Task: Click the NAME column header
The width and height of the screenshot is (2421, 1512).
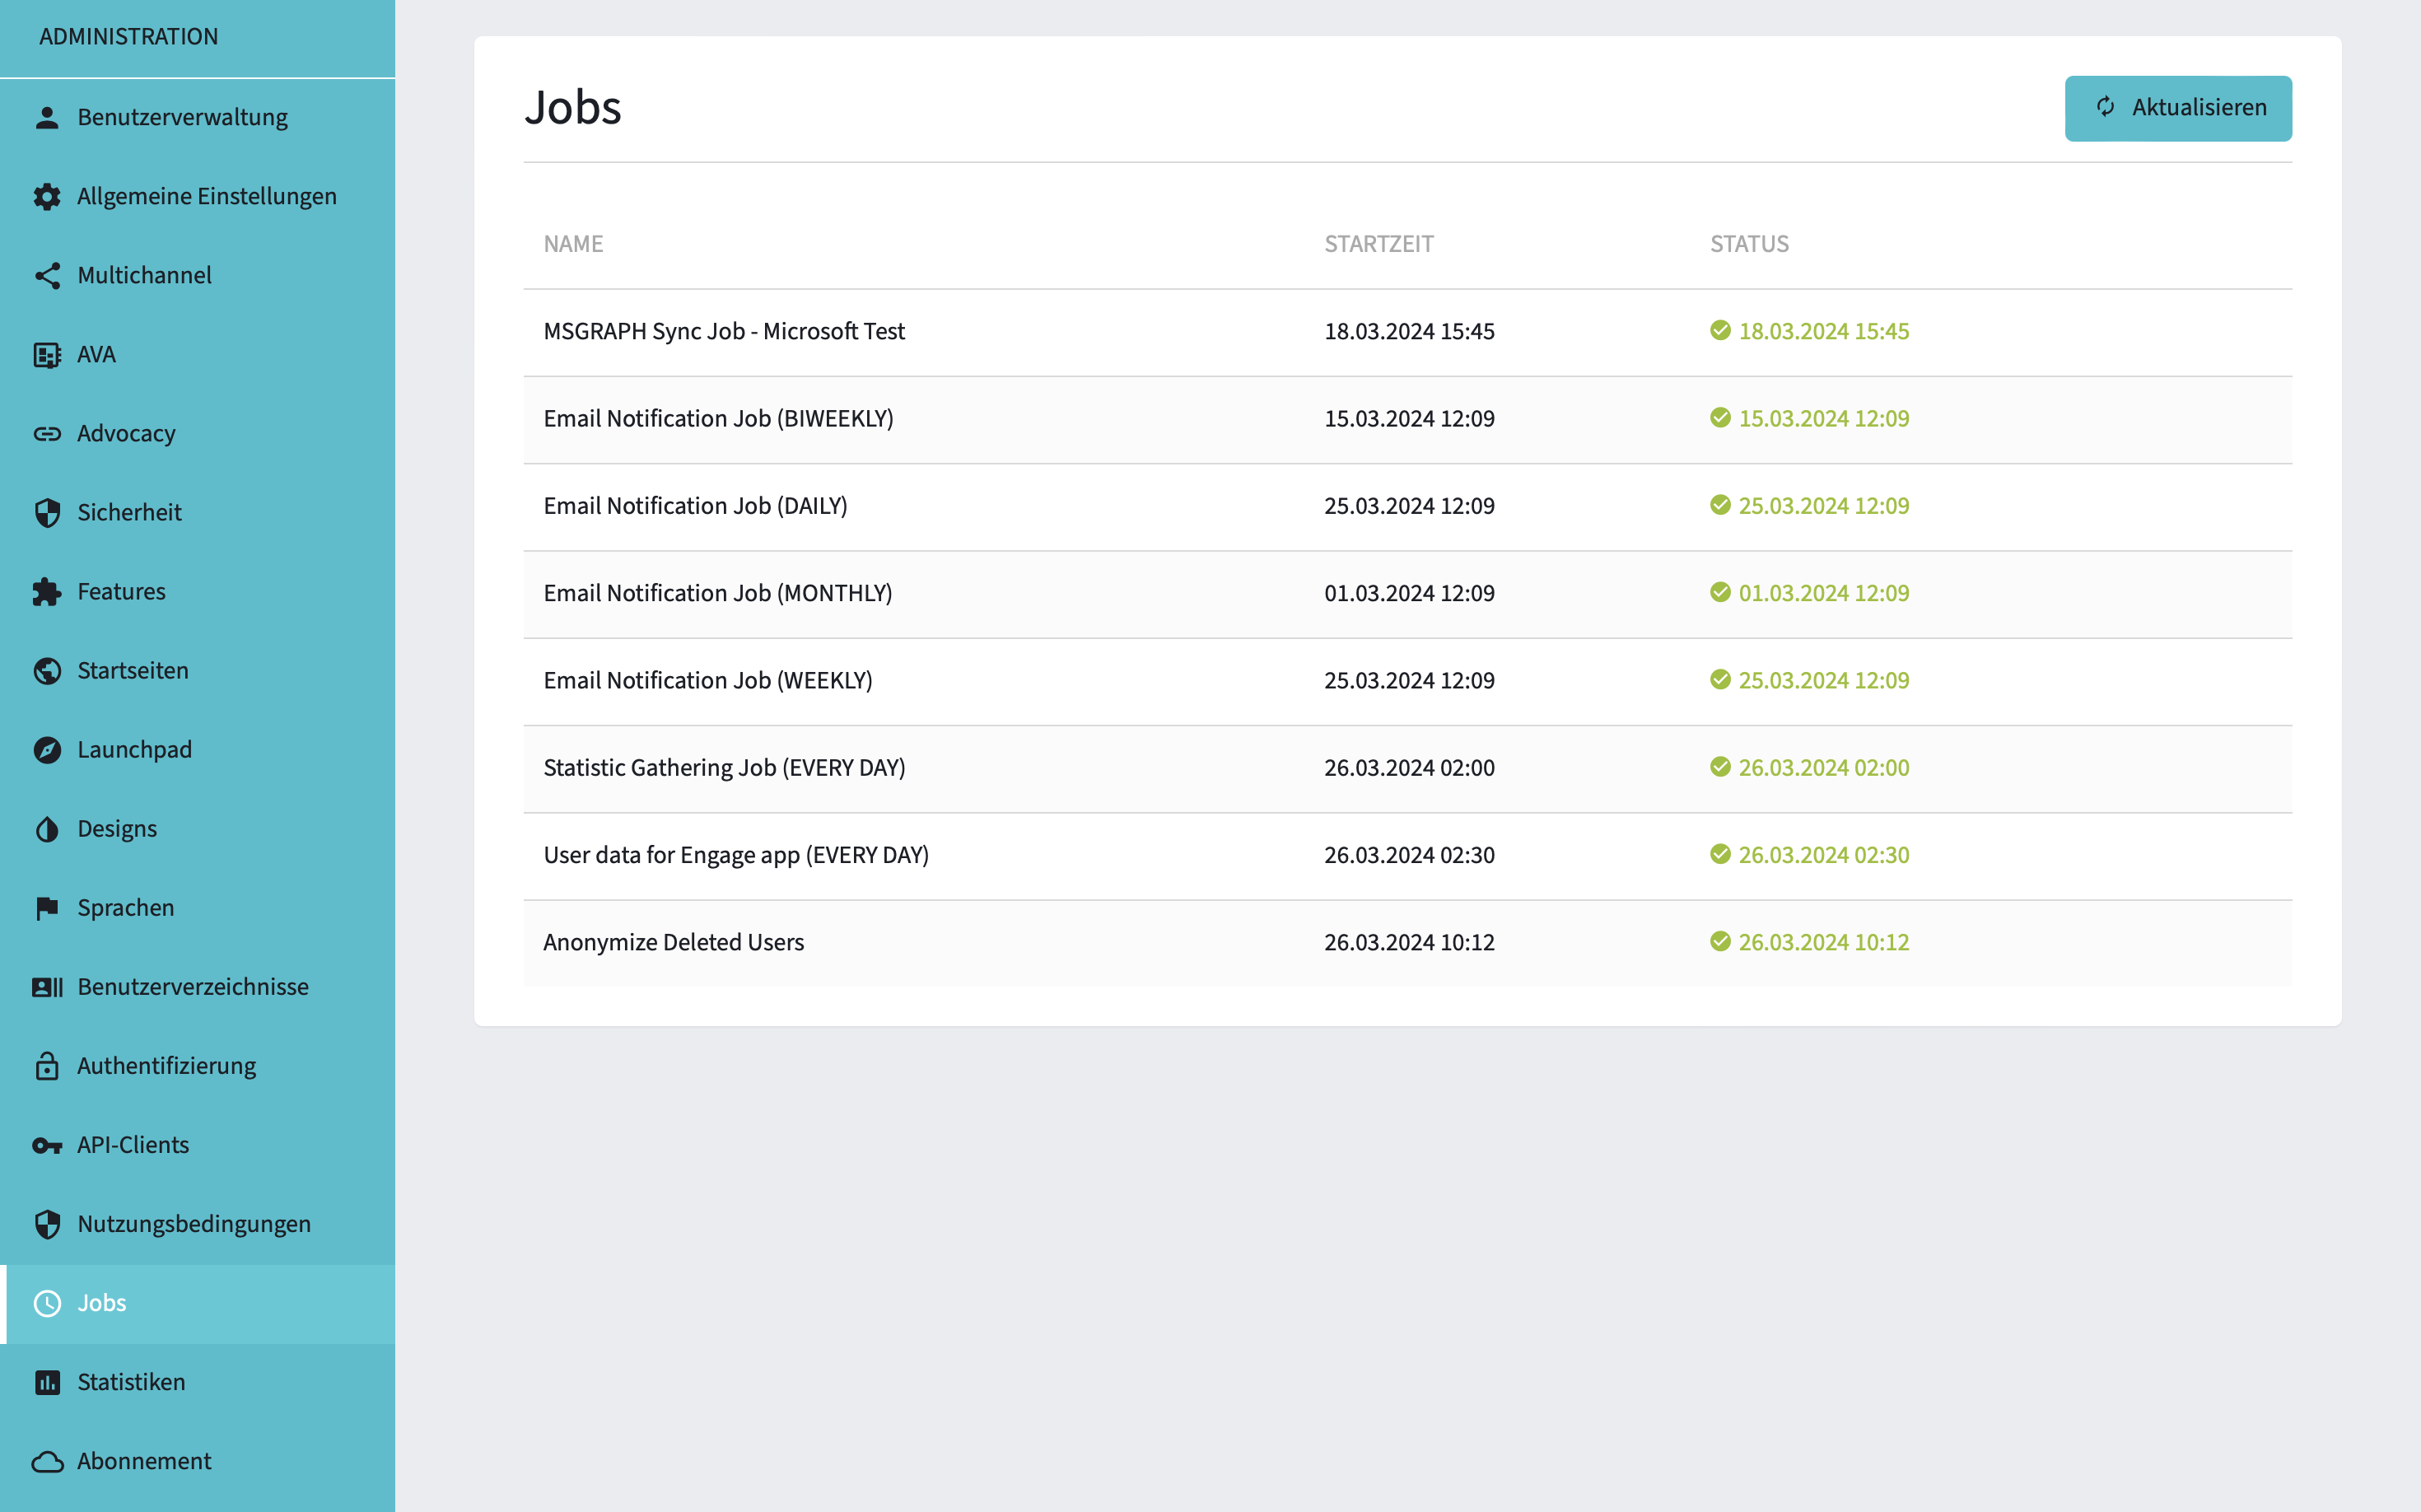Action: pyautogui.click(x=573, y=244)
